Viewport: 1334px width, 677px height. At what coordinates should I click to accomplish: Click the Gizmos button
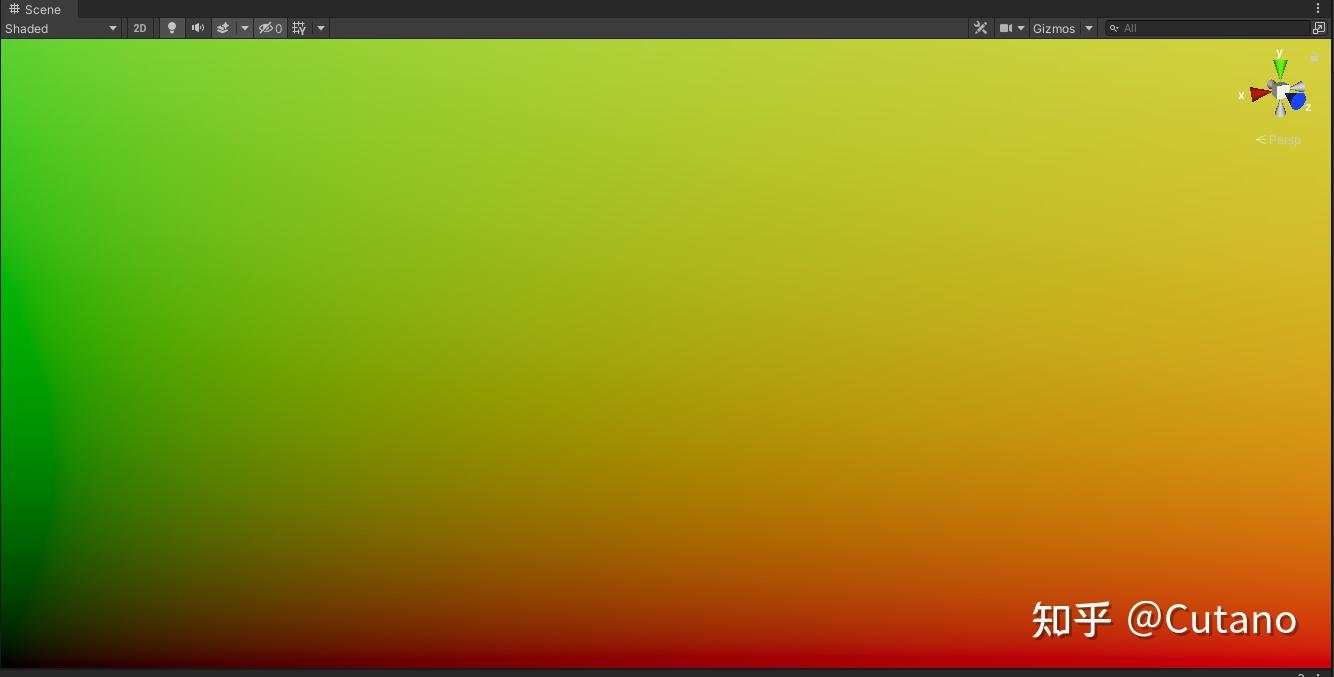point(1054,28)
